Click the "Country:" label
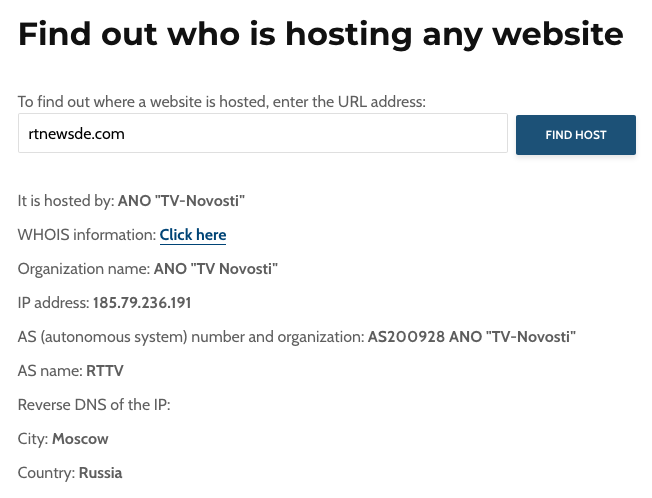The height and width of the screenshot is (498, 652). click(x=46, y=473)
